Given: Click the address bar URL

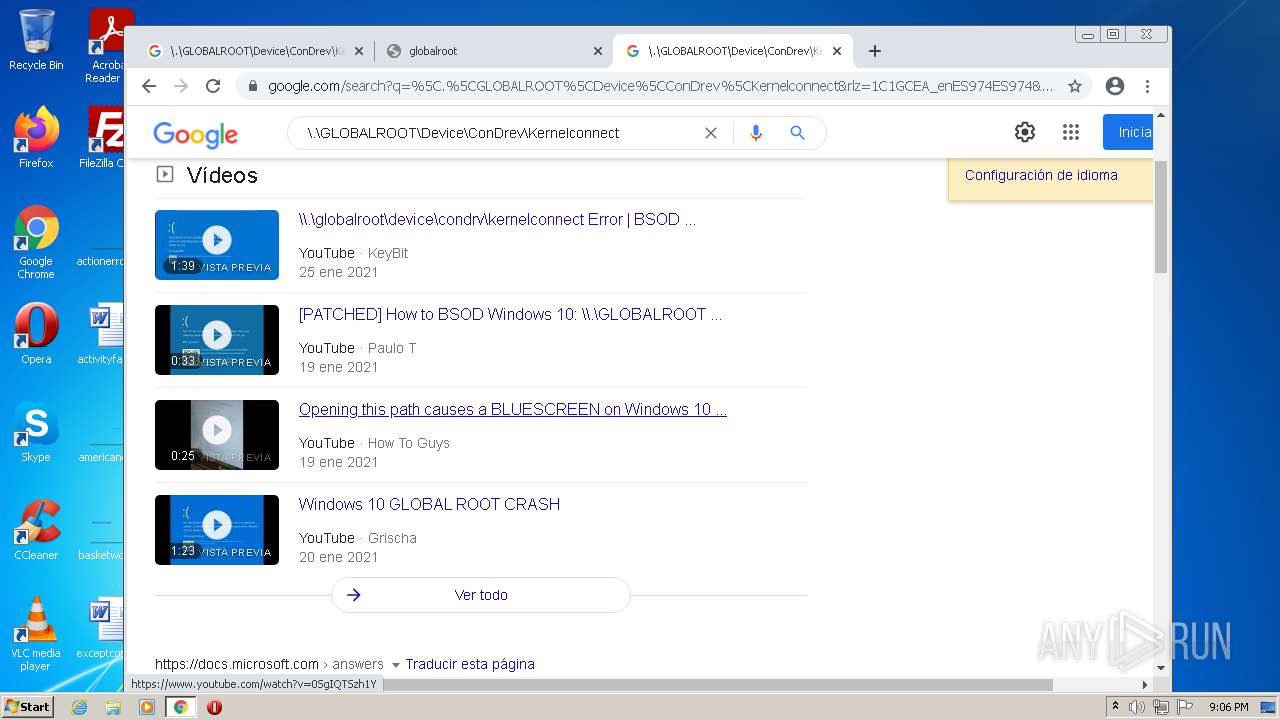Looking at the screenshot, I should coord(660,86).
